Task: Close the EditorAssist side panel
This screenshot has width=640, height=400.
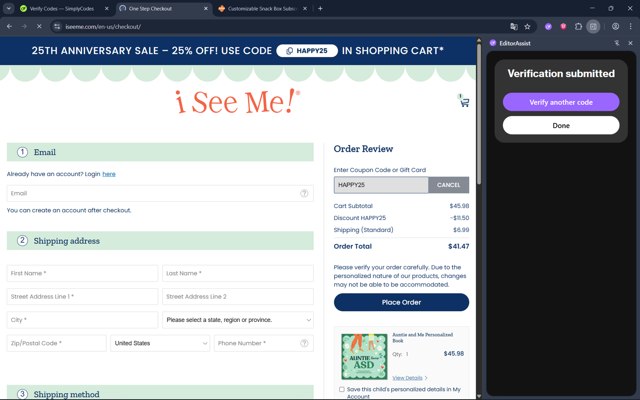Action: pyautogui.click(x=630, y=43)
